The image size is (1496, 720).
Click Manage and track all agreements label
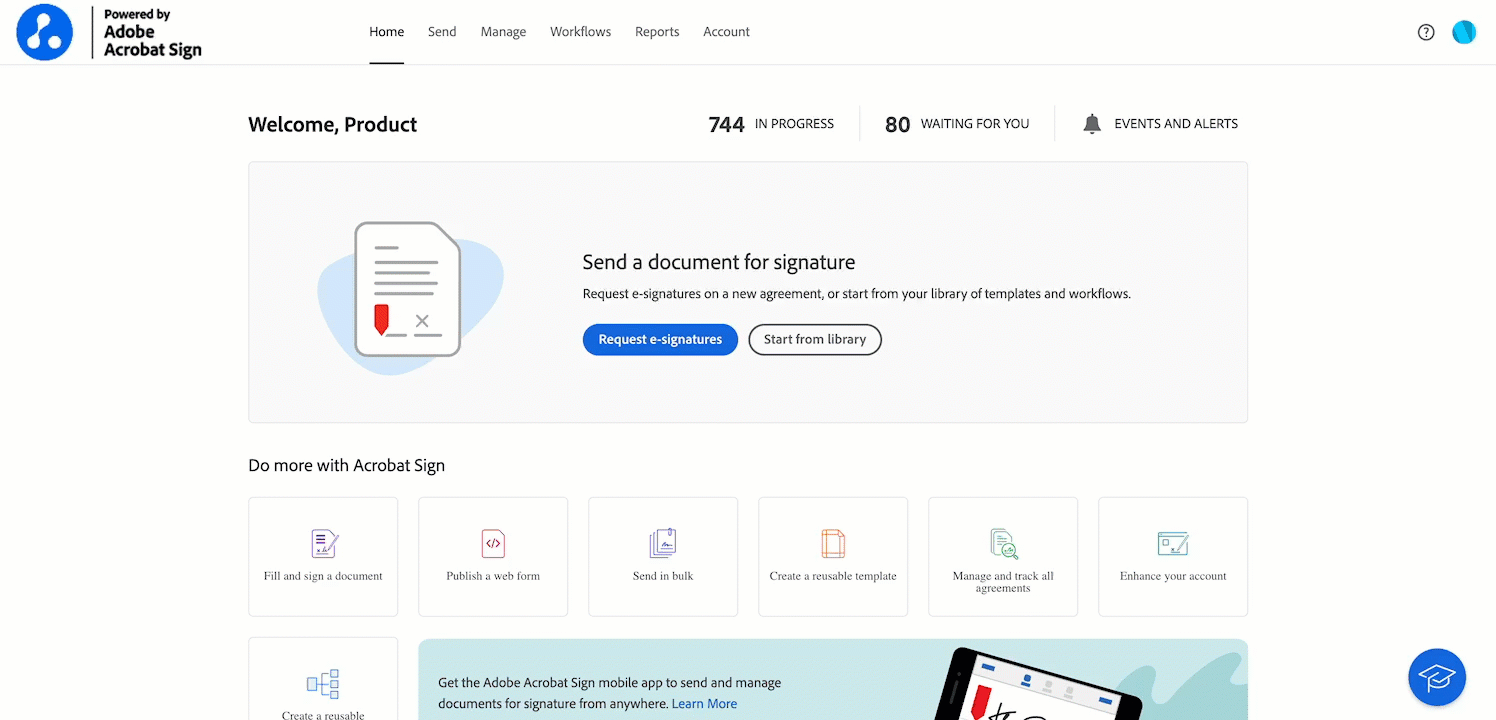pyautogui.click(x=1003, y=582)
